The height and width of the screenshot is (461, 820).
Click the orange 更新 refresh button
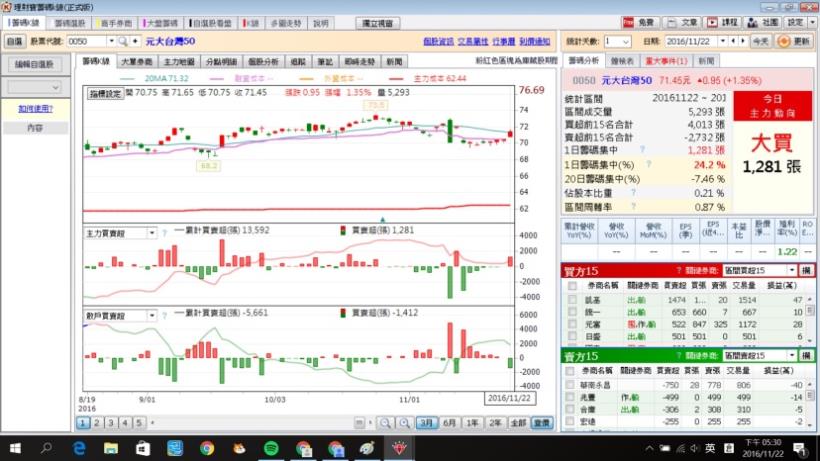794,41
